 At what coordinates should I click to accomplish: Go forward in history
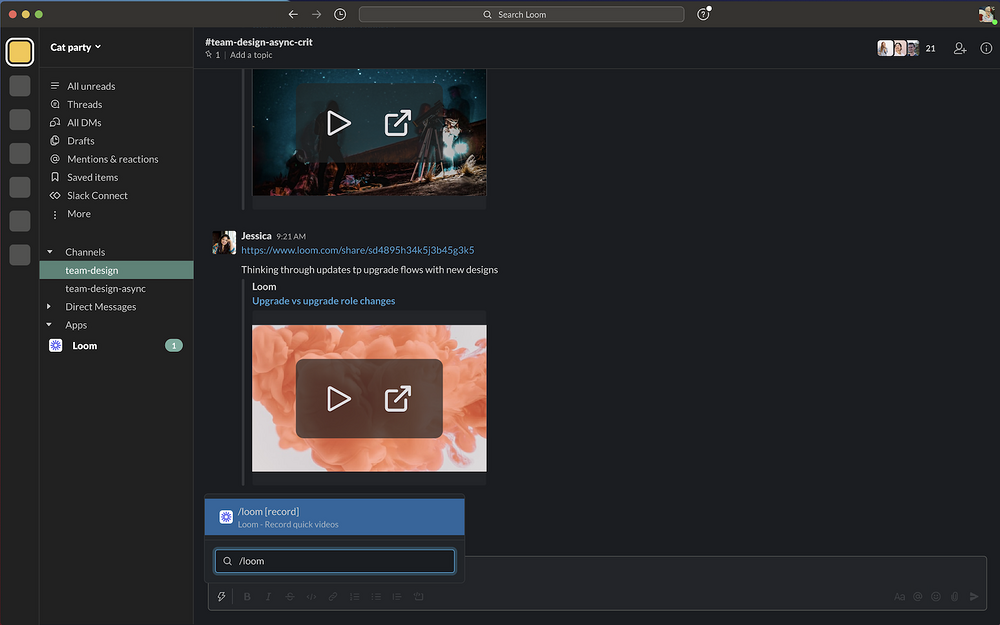316,14
